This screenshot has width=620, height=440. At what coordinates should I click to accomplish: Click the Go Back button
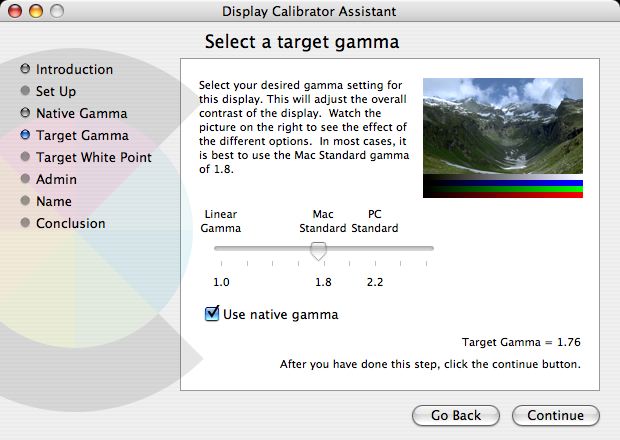tap(456, 415)
